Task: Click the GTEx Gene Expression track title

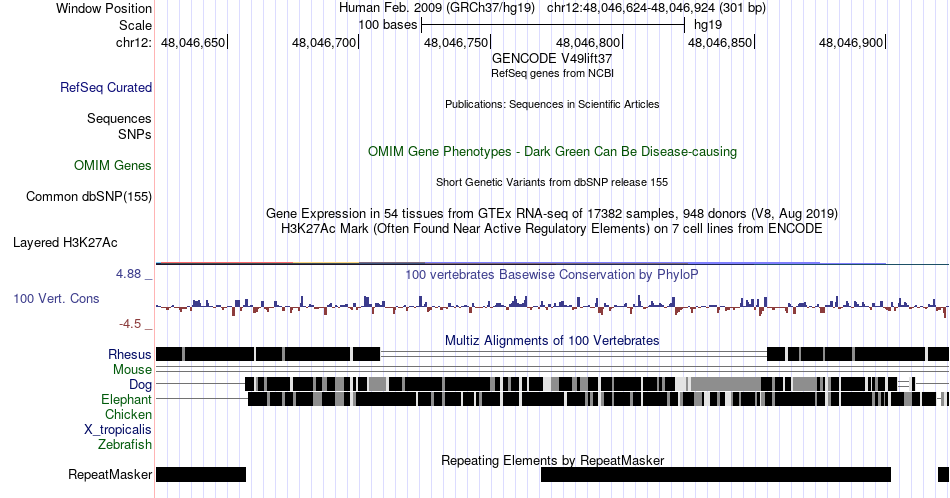Action: 552,213
